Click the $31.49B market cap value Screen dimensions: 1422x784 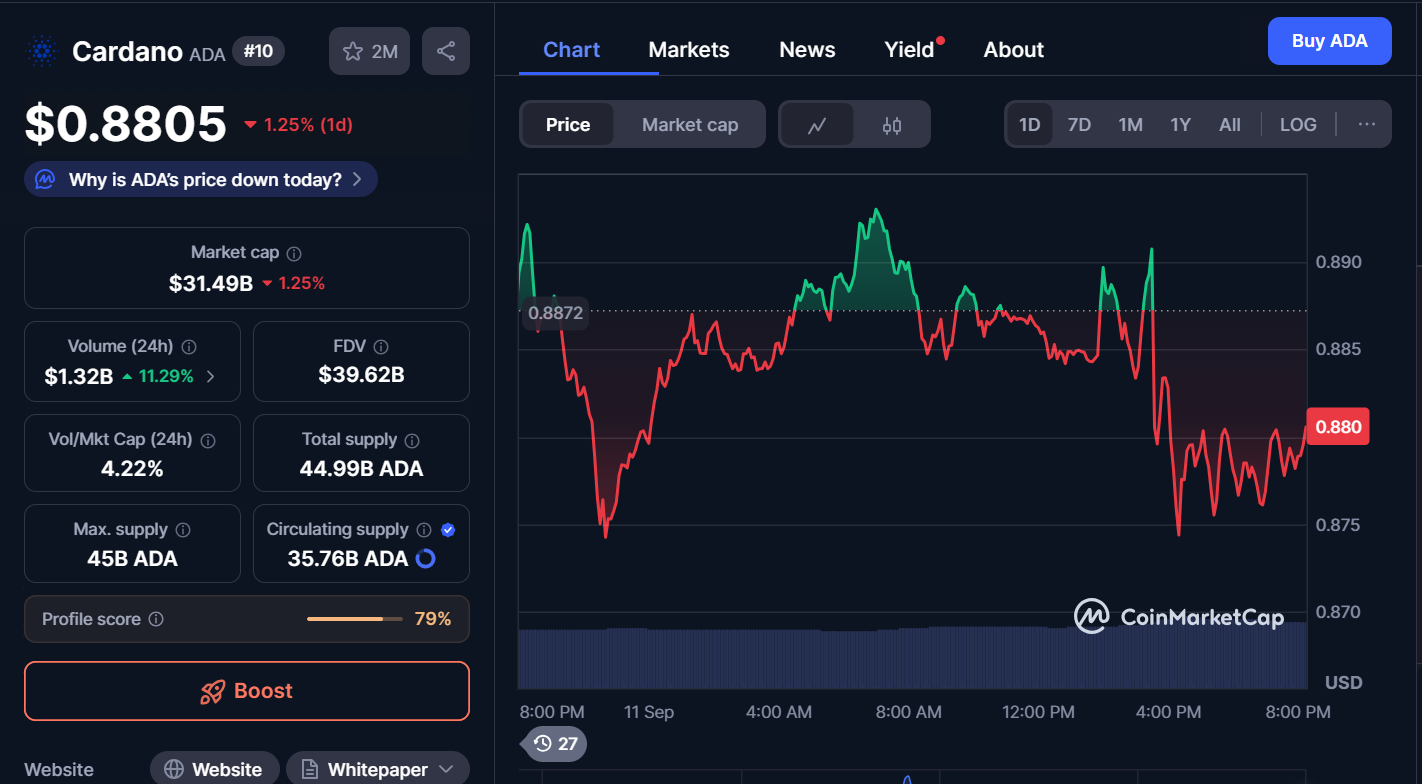[x=211, y=283]
